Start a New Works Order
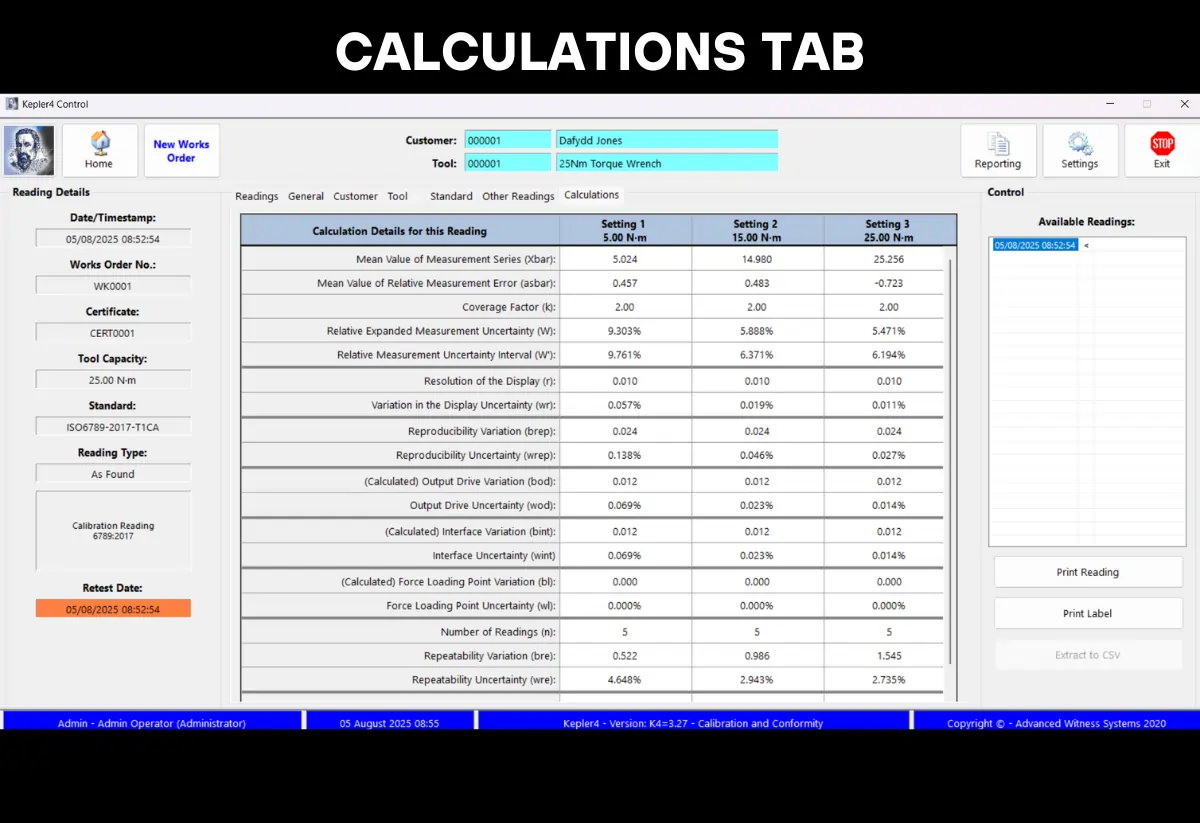 (181, 150)
